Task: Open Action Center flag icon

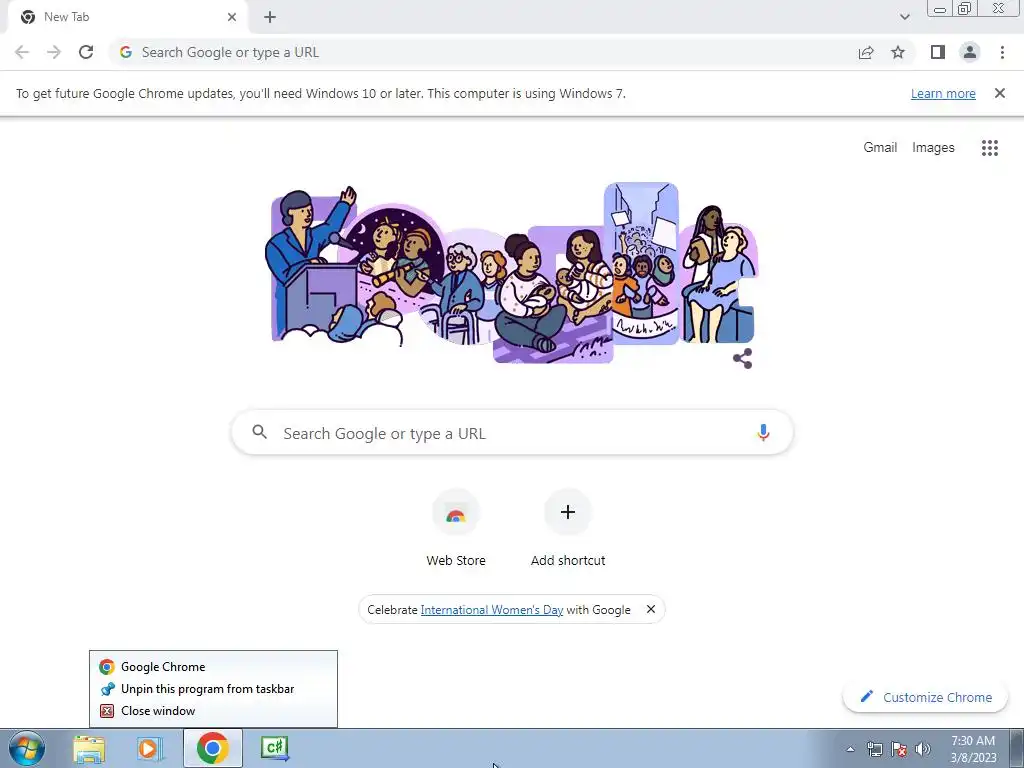Action: click(x=899, y=750)
